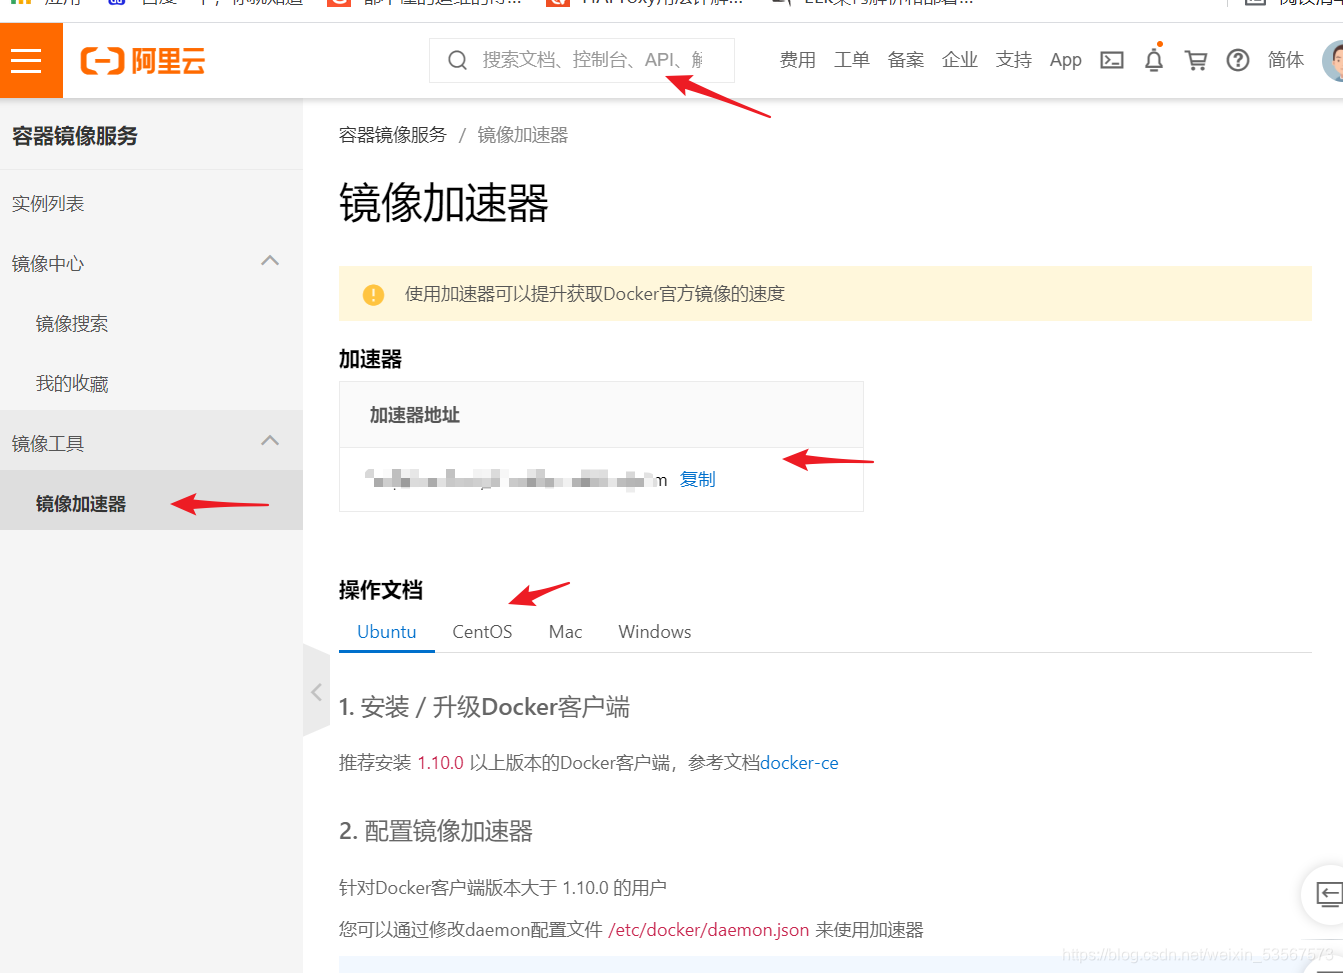Focus the top search input field
The image size is (1343, 973).
pyautogui.click(x=582, y=60)
